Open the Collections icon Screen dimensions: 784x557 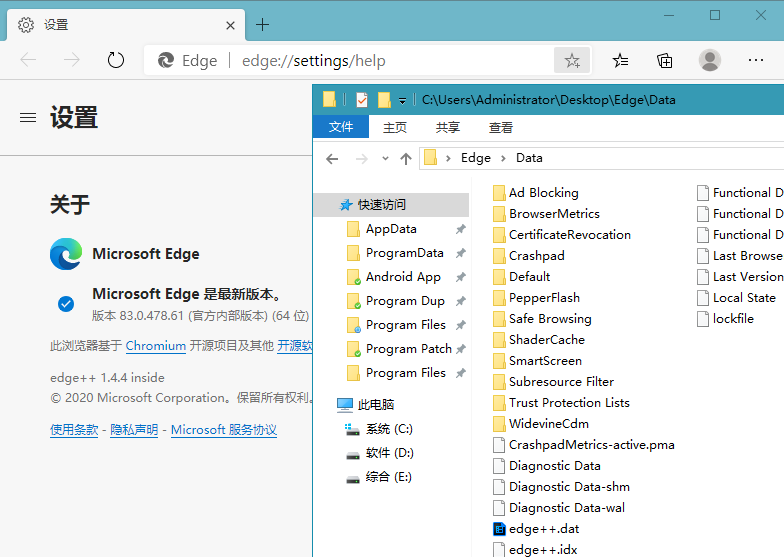[x=664, y=60]
